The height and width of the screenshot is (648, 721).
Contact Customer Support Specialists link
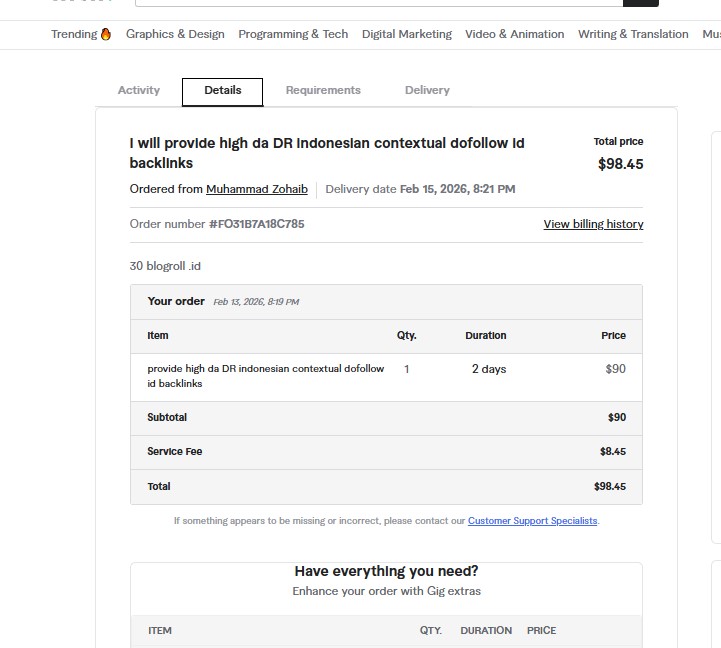pos(532,521)
